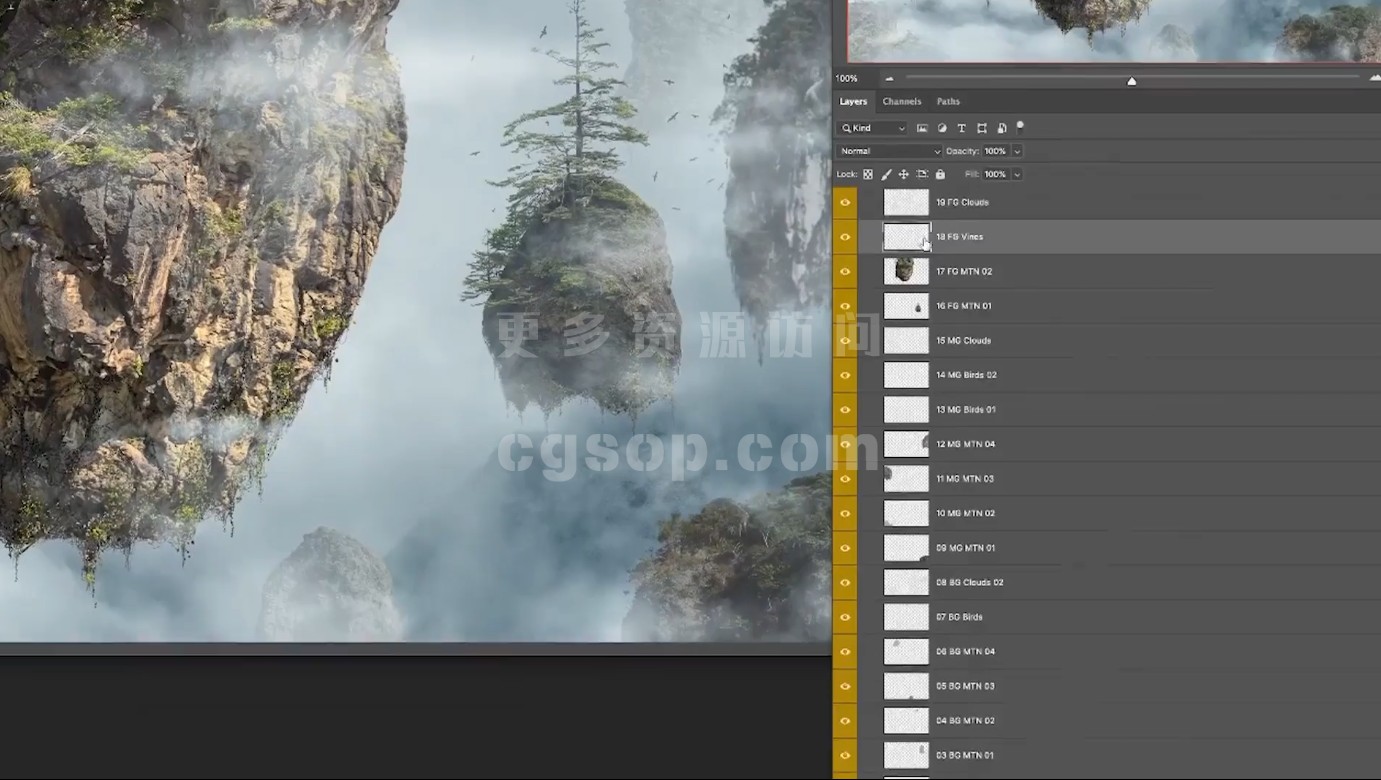The image size is (1381, 780).
Task: Lock layer position with move icon
Action: 904,174
